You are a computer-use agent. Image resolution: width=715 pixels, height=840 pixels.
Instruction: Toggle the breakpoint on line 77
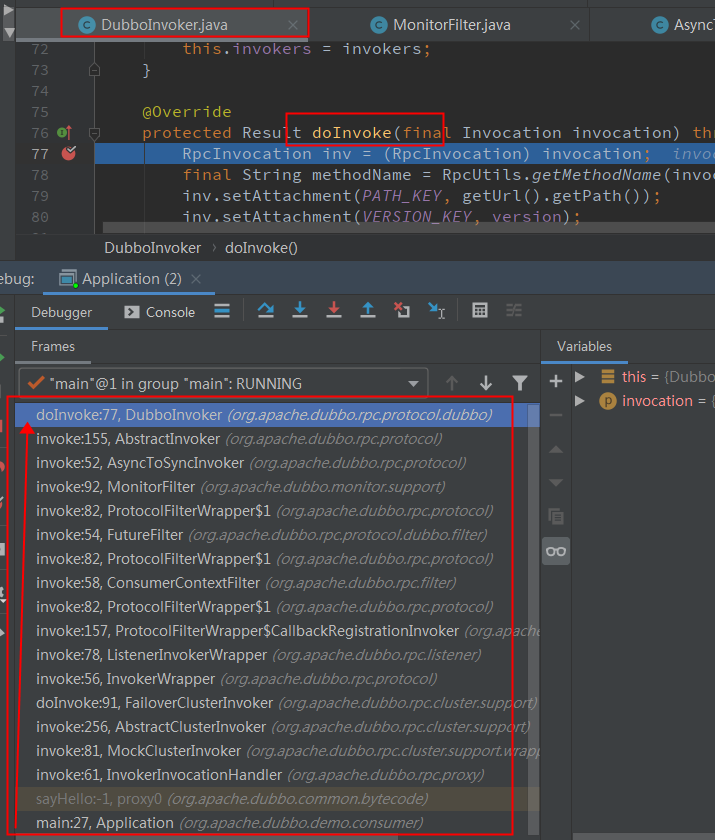tap(69, 154)
